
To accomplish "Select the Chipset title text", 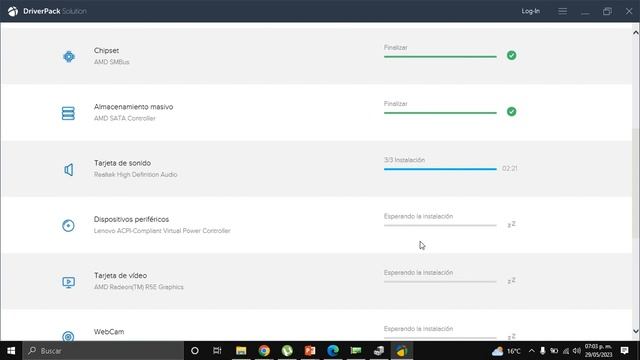I will click(107, 51).
